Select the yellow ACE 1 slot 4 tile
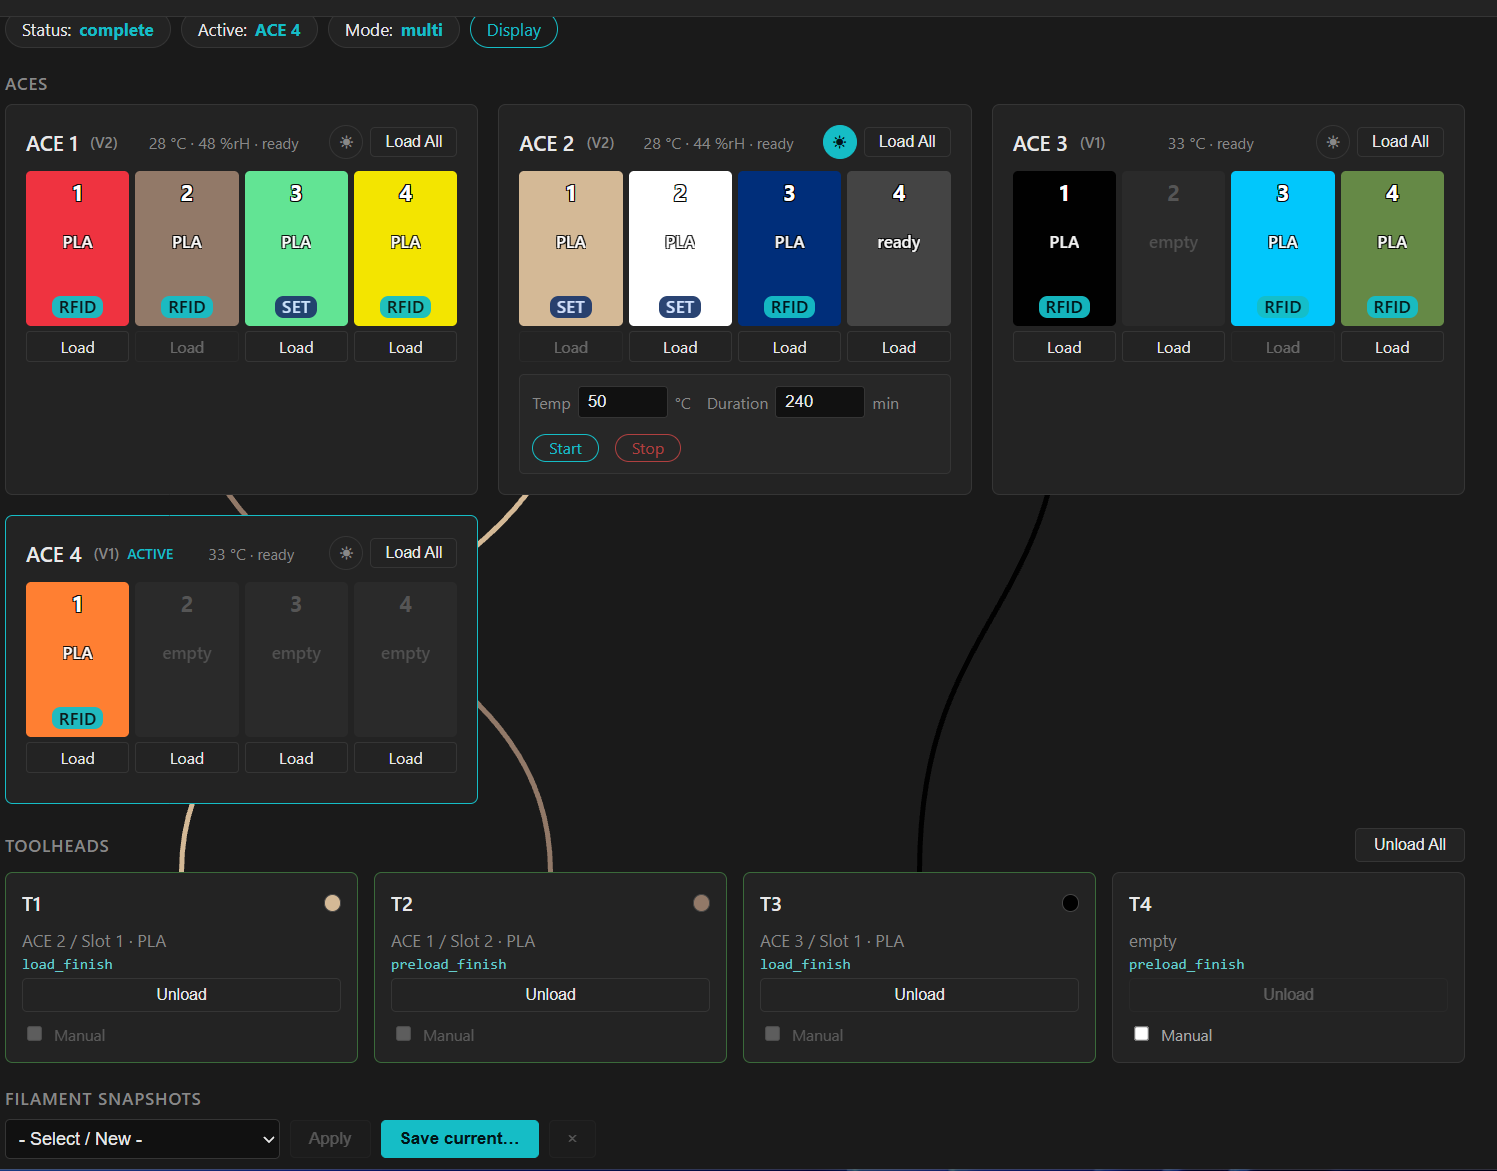Viewport: 1497px width, 1171px height. tap(405, 248)
